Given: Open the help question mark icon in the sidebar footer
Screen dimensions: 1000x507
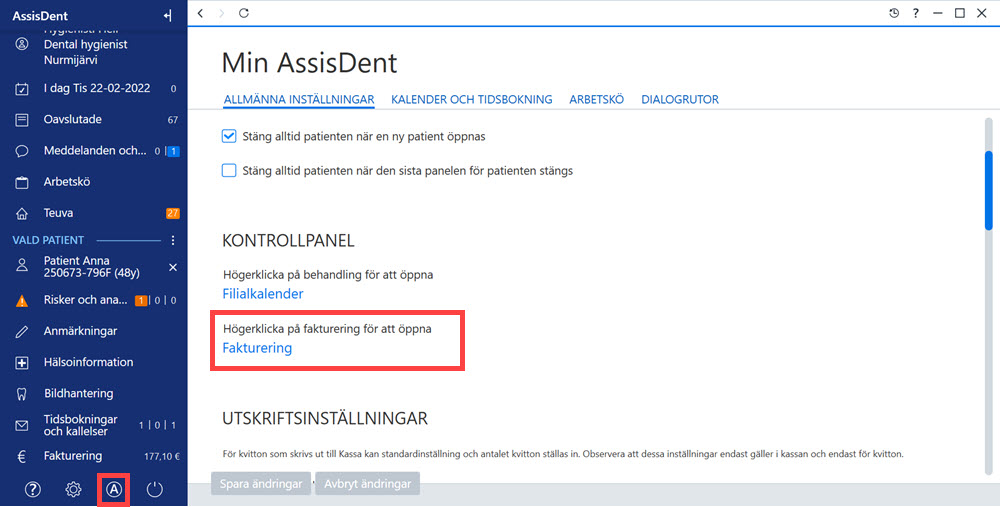Looking at the screenshot, I should click(33, 489).
